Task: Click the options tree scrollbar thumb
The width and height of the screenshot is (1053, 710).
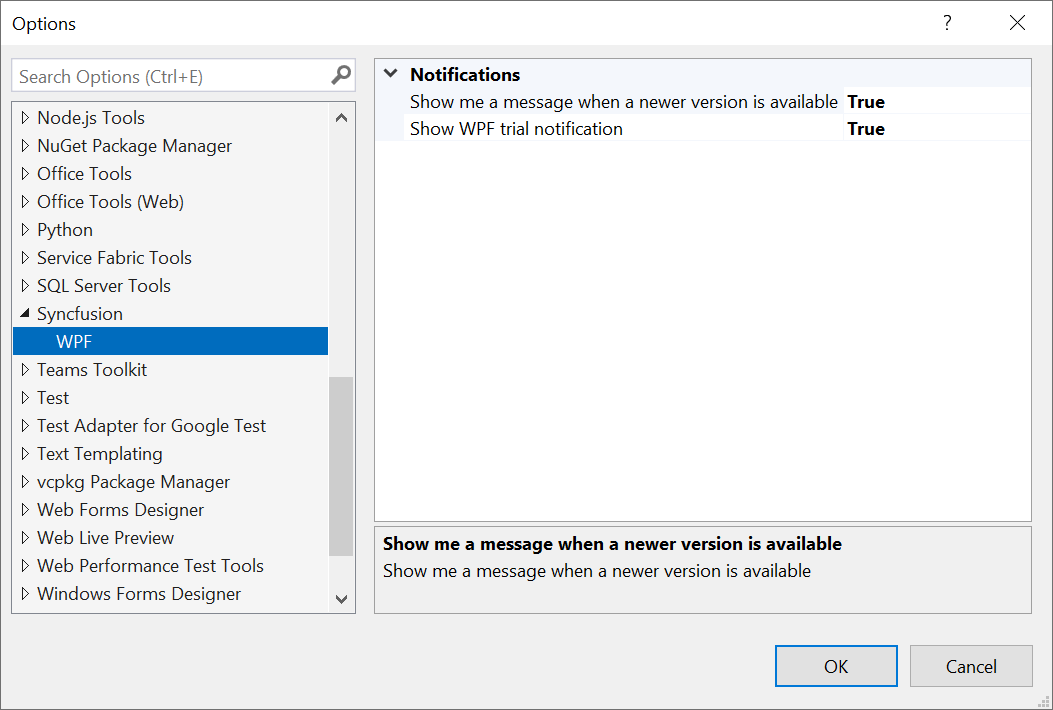Action: (341, 465)
